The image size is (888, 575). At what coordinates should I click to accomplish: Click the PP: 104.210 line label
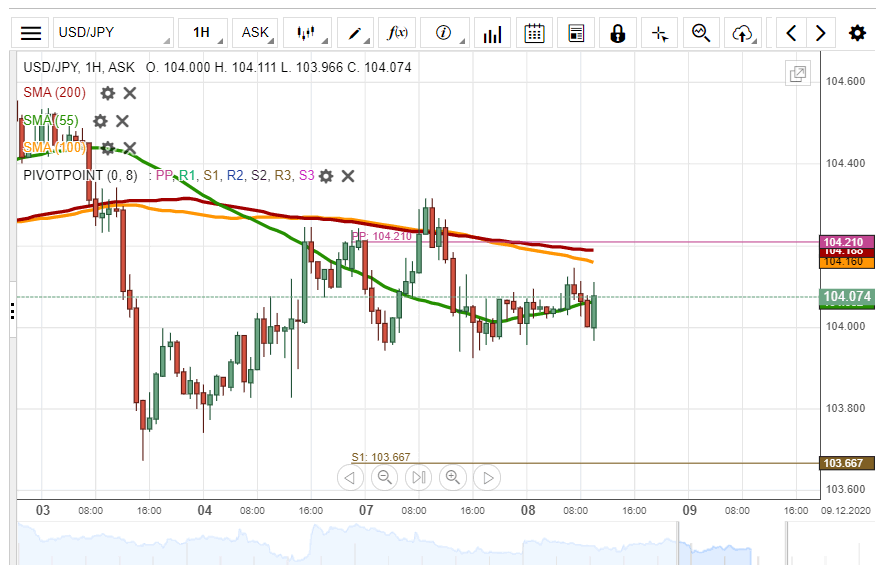pyautogui.click(x=382, y=236)
